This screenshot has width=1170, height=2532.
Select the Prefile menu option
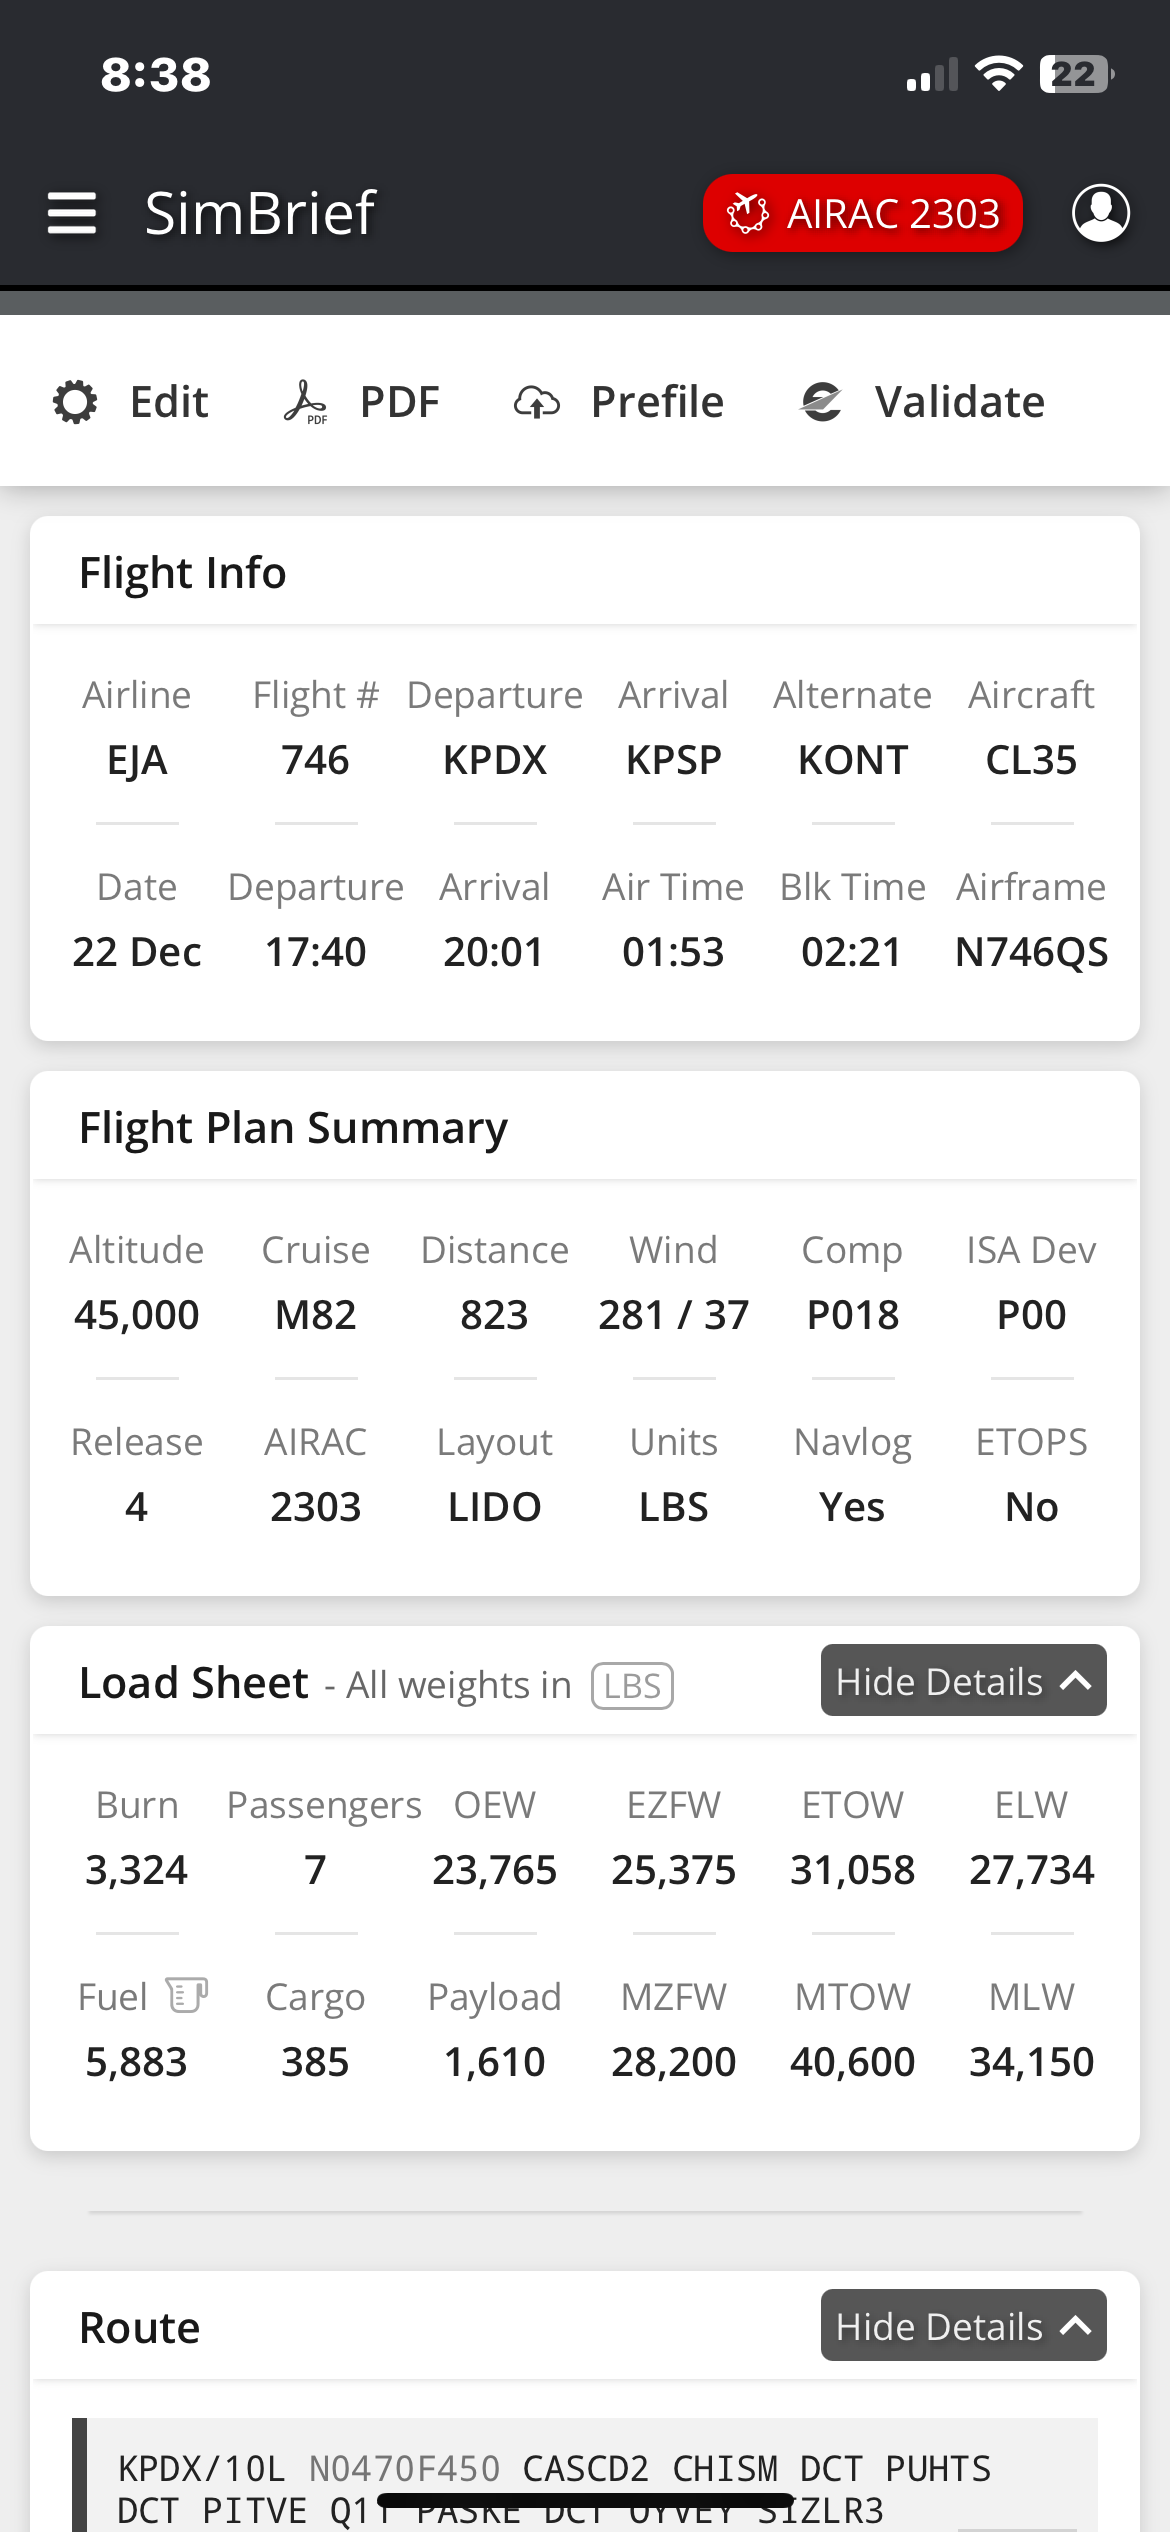657,402
